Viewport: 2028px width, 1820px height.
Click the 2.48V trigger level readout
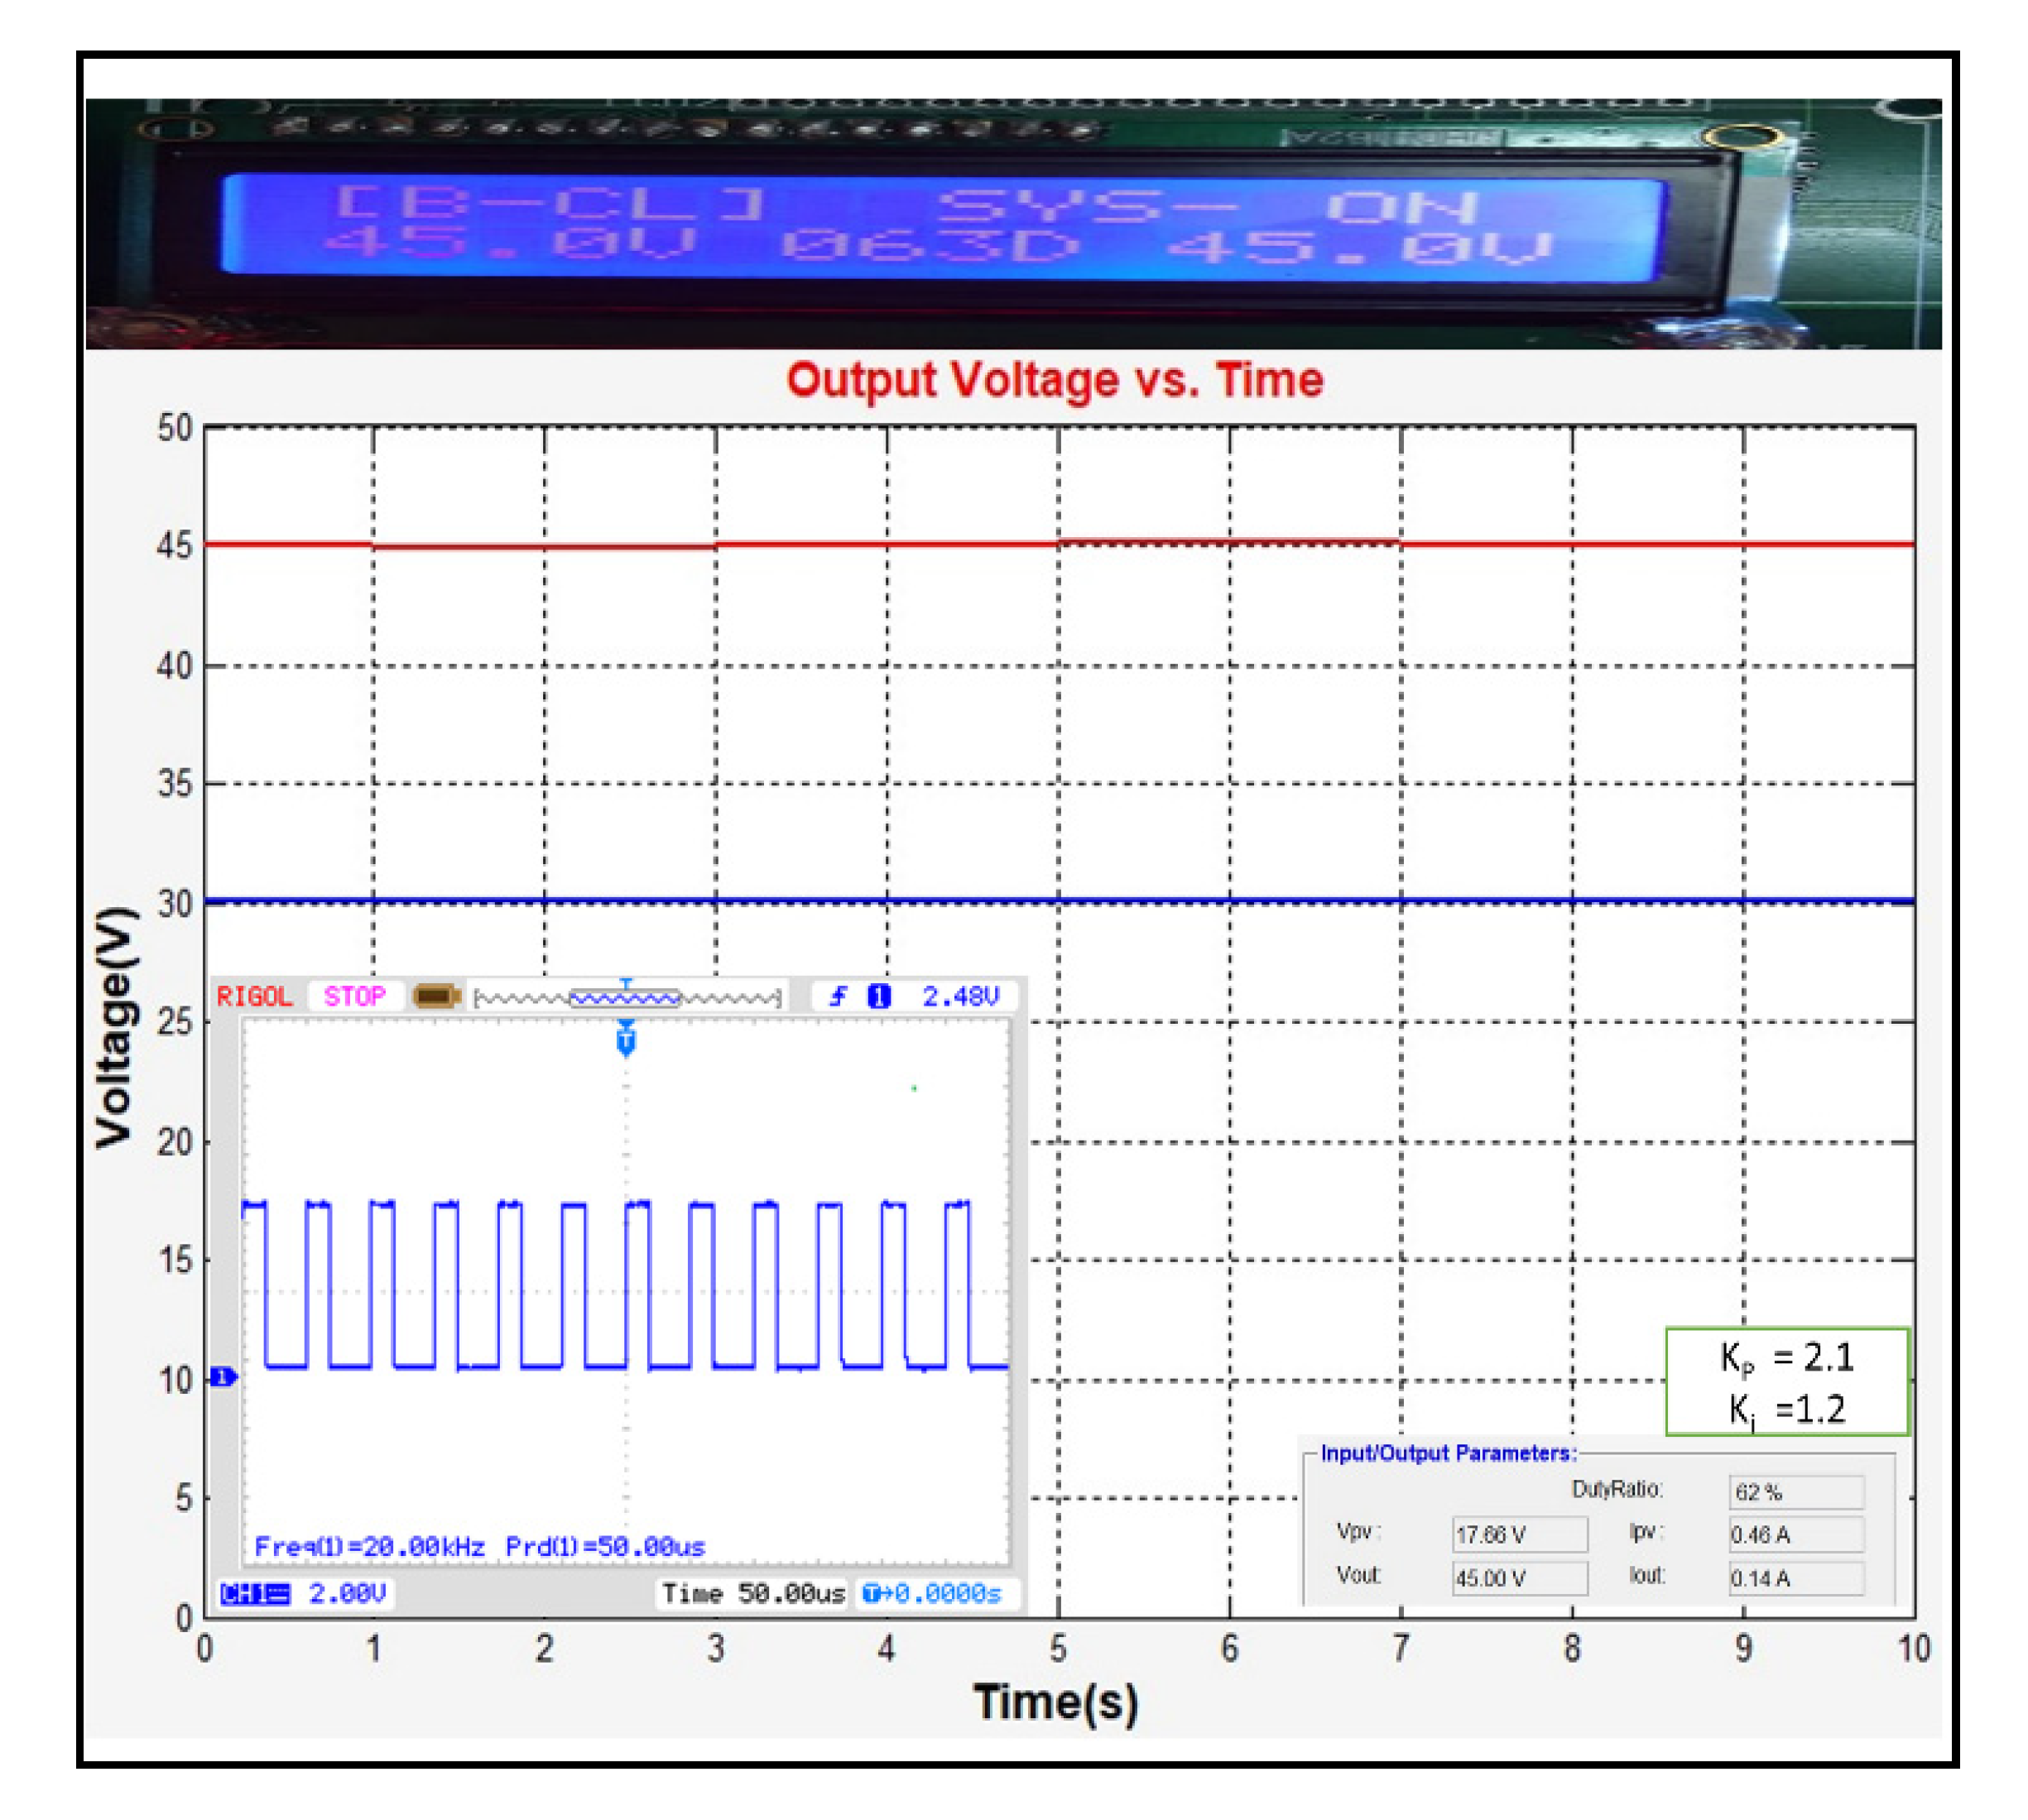point(960,996)
